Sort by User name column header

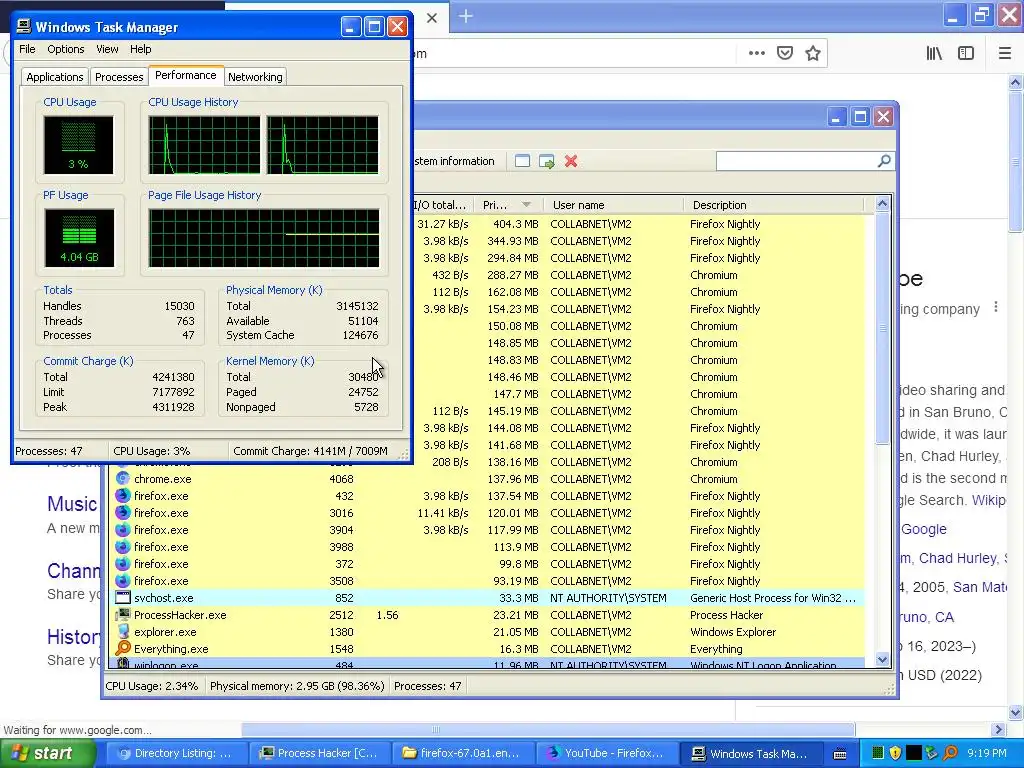tap(613, 205)
